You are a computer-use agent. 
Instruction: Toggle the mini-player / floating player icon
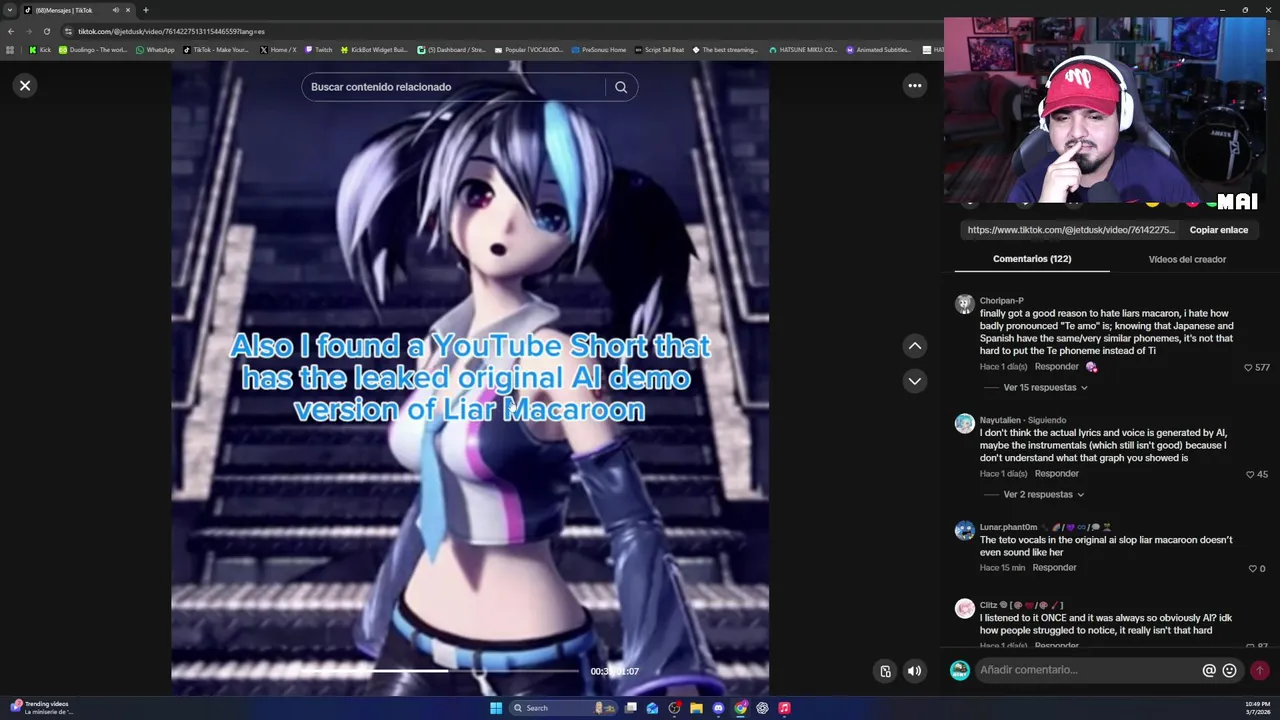tap(885, 671)
